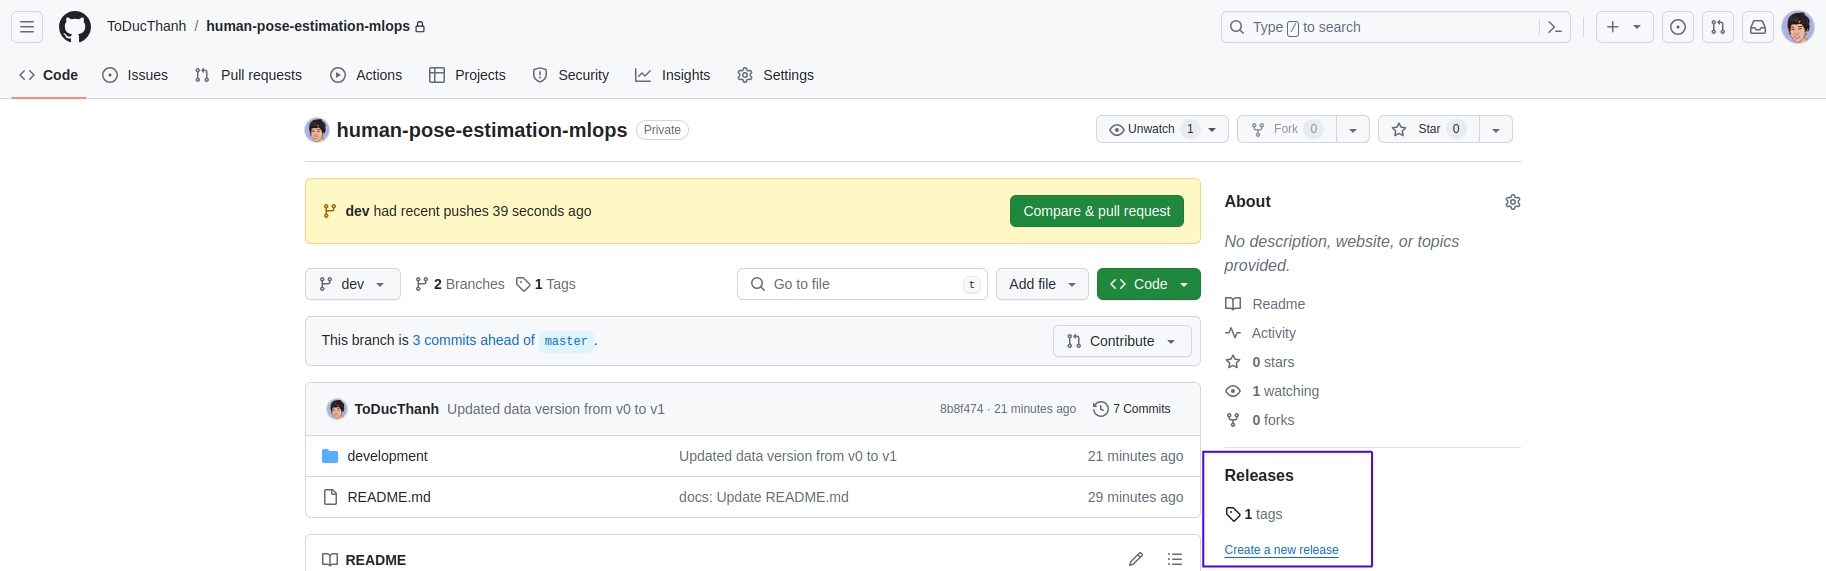The image size is (1826, 571).
Task: Switch to the Security tab
Action: [571, 75]
